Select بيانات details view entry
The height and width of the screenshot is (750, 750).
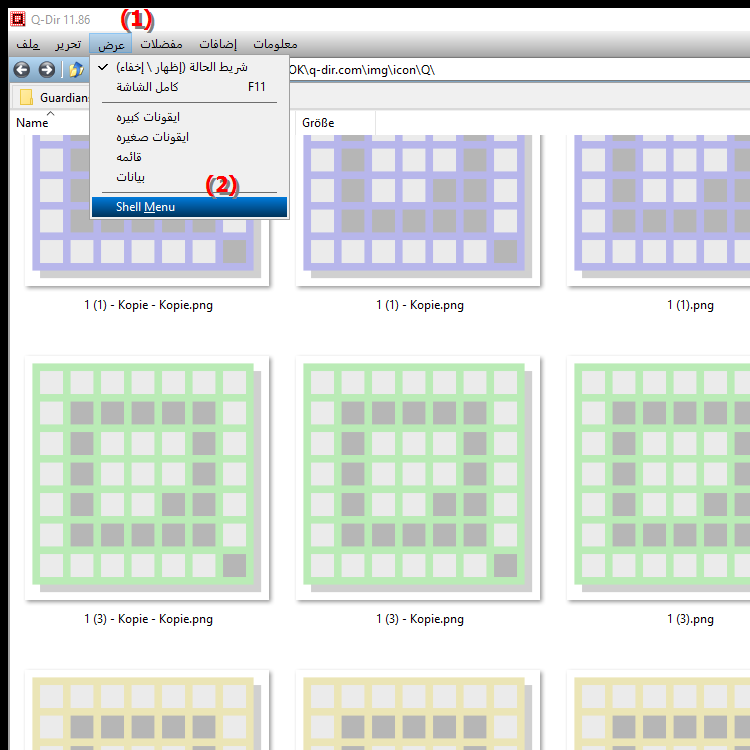pyautogui.click(x=189, y=177)
